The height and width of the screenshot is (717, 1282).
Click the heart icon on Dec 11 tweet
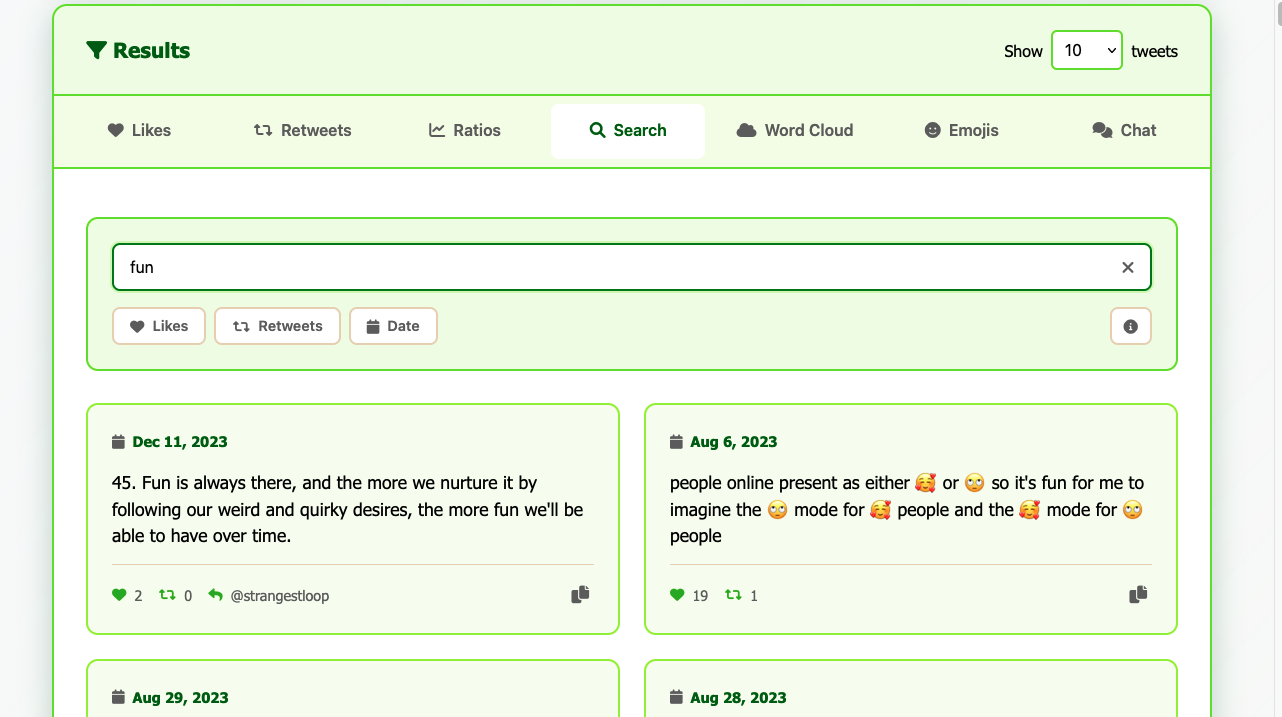point(119,595)
